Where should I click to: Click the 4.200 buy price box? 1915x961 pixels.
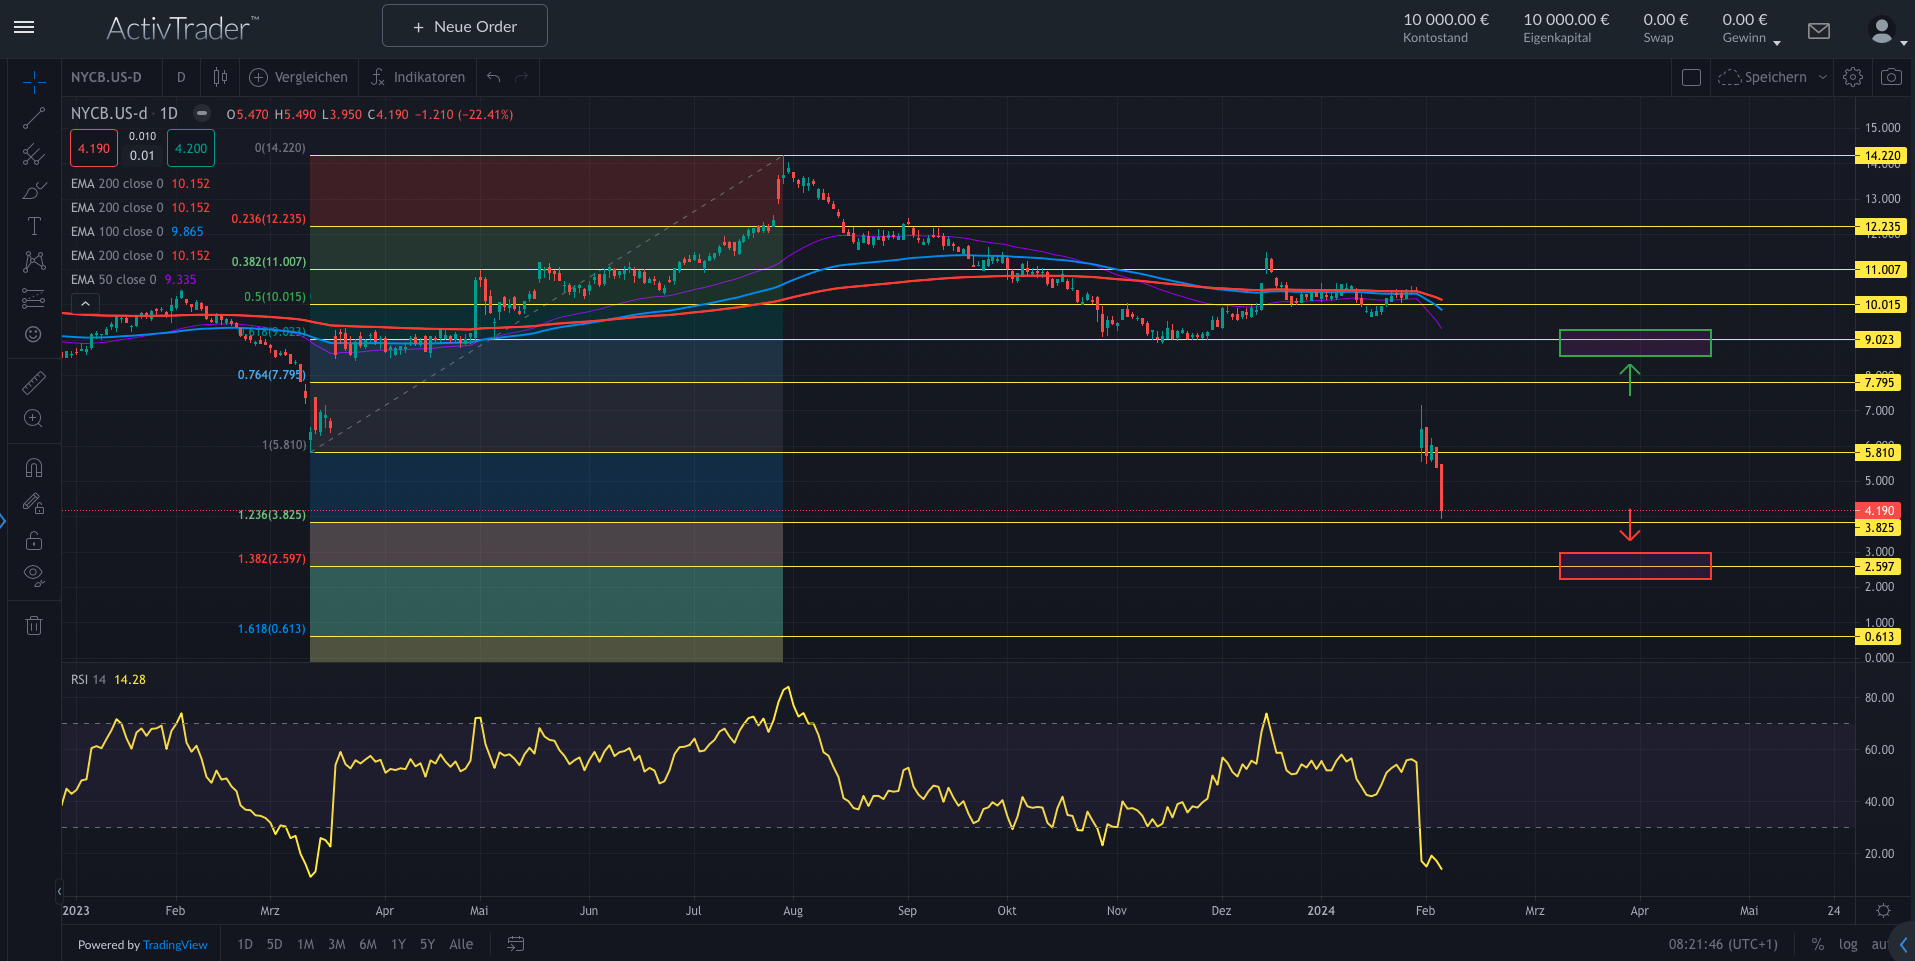(191, 149)
